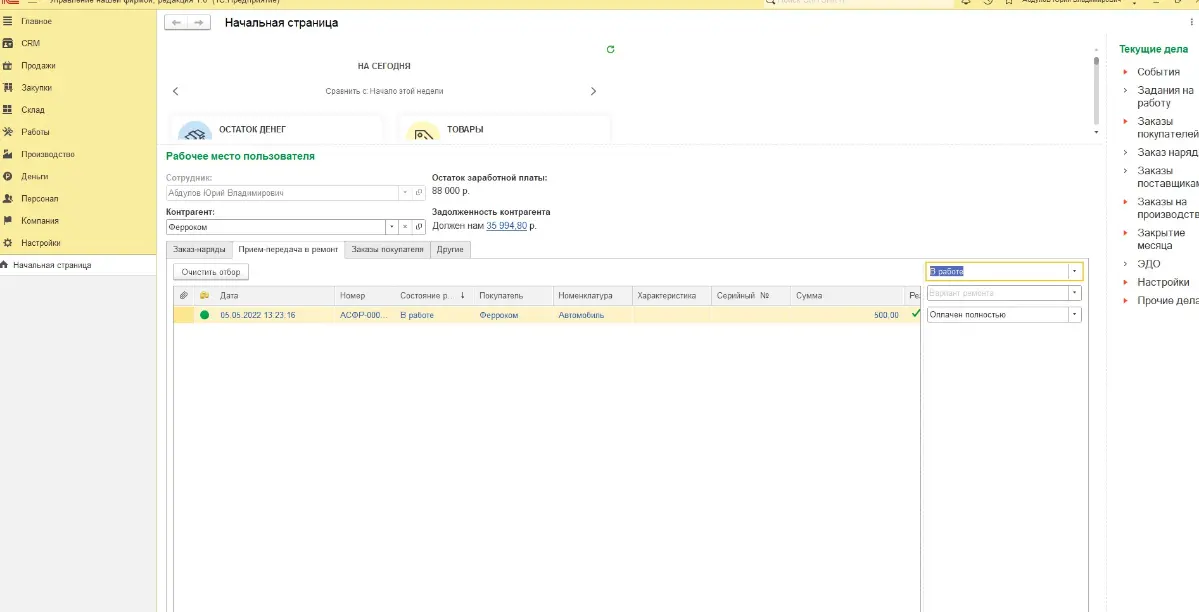Click the Вариант ремонта input field

(996, 293)
